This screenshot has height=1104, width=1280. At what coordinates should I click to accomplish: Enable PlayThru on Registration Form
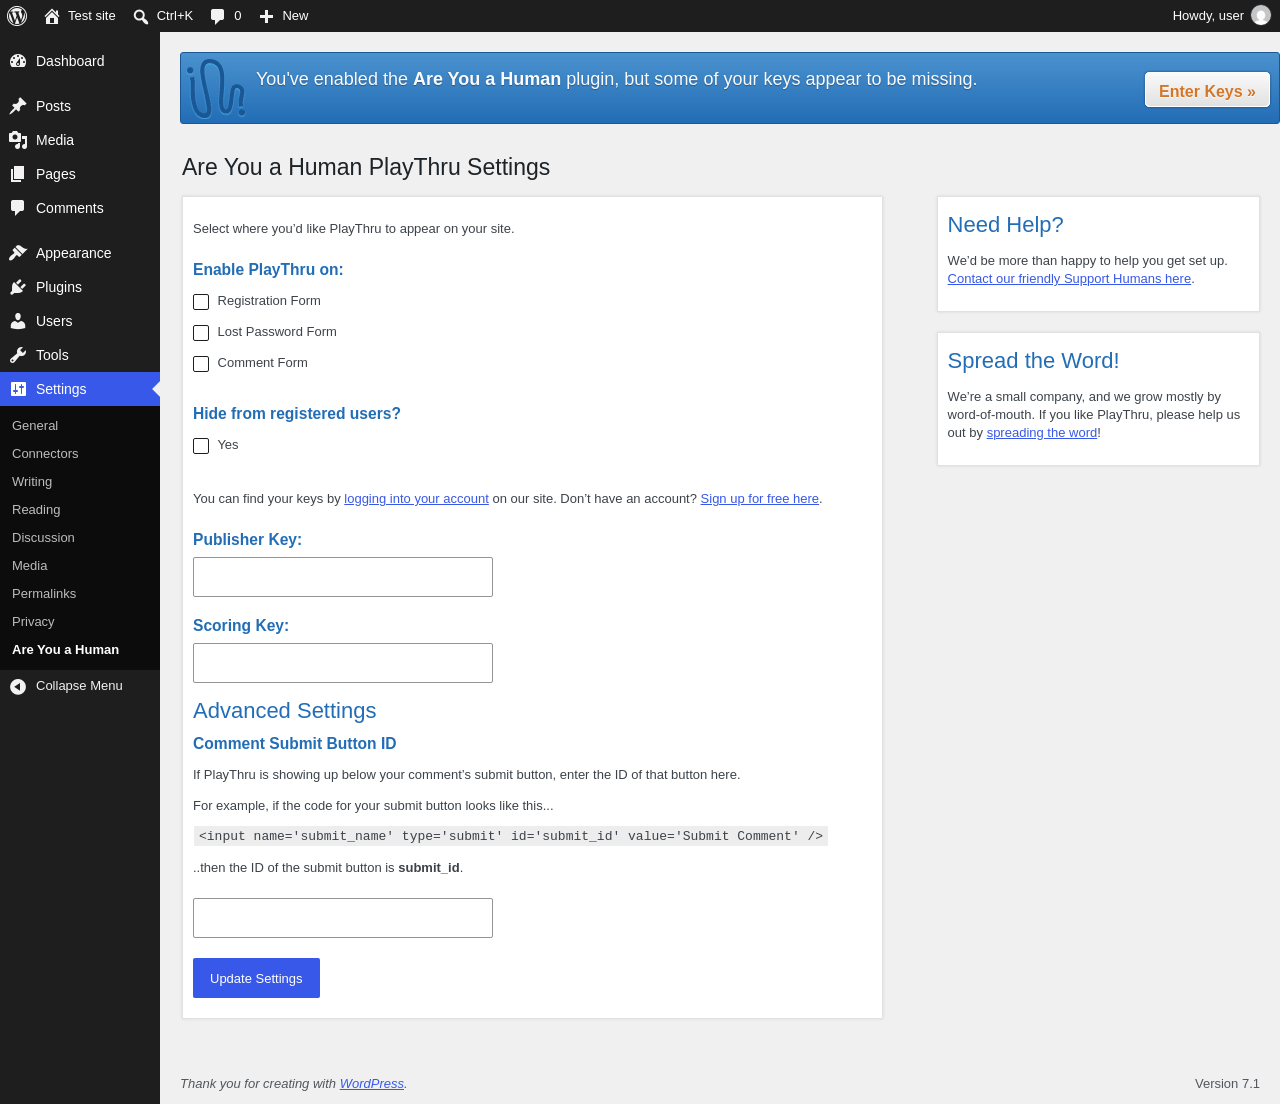click(201, 302)
